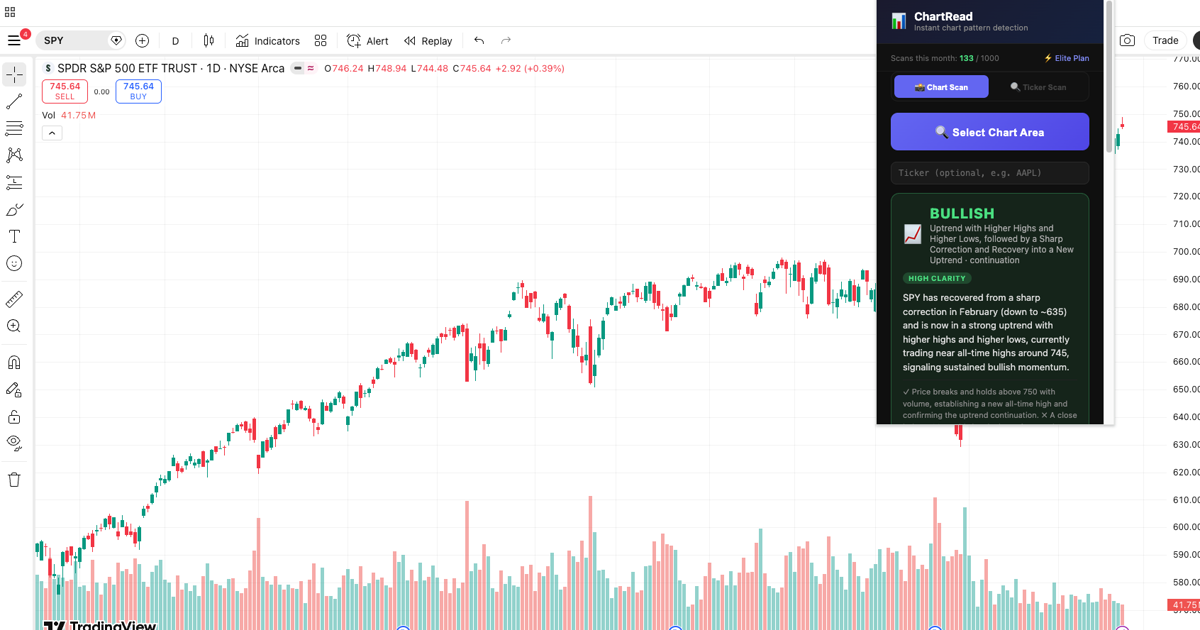Select the crosshair cursor tool
Screen dimensions: 1200x630
click(14, 75)
